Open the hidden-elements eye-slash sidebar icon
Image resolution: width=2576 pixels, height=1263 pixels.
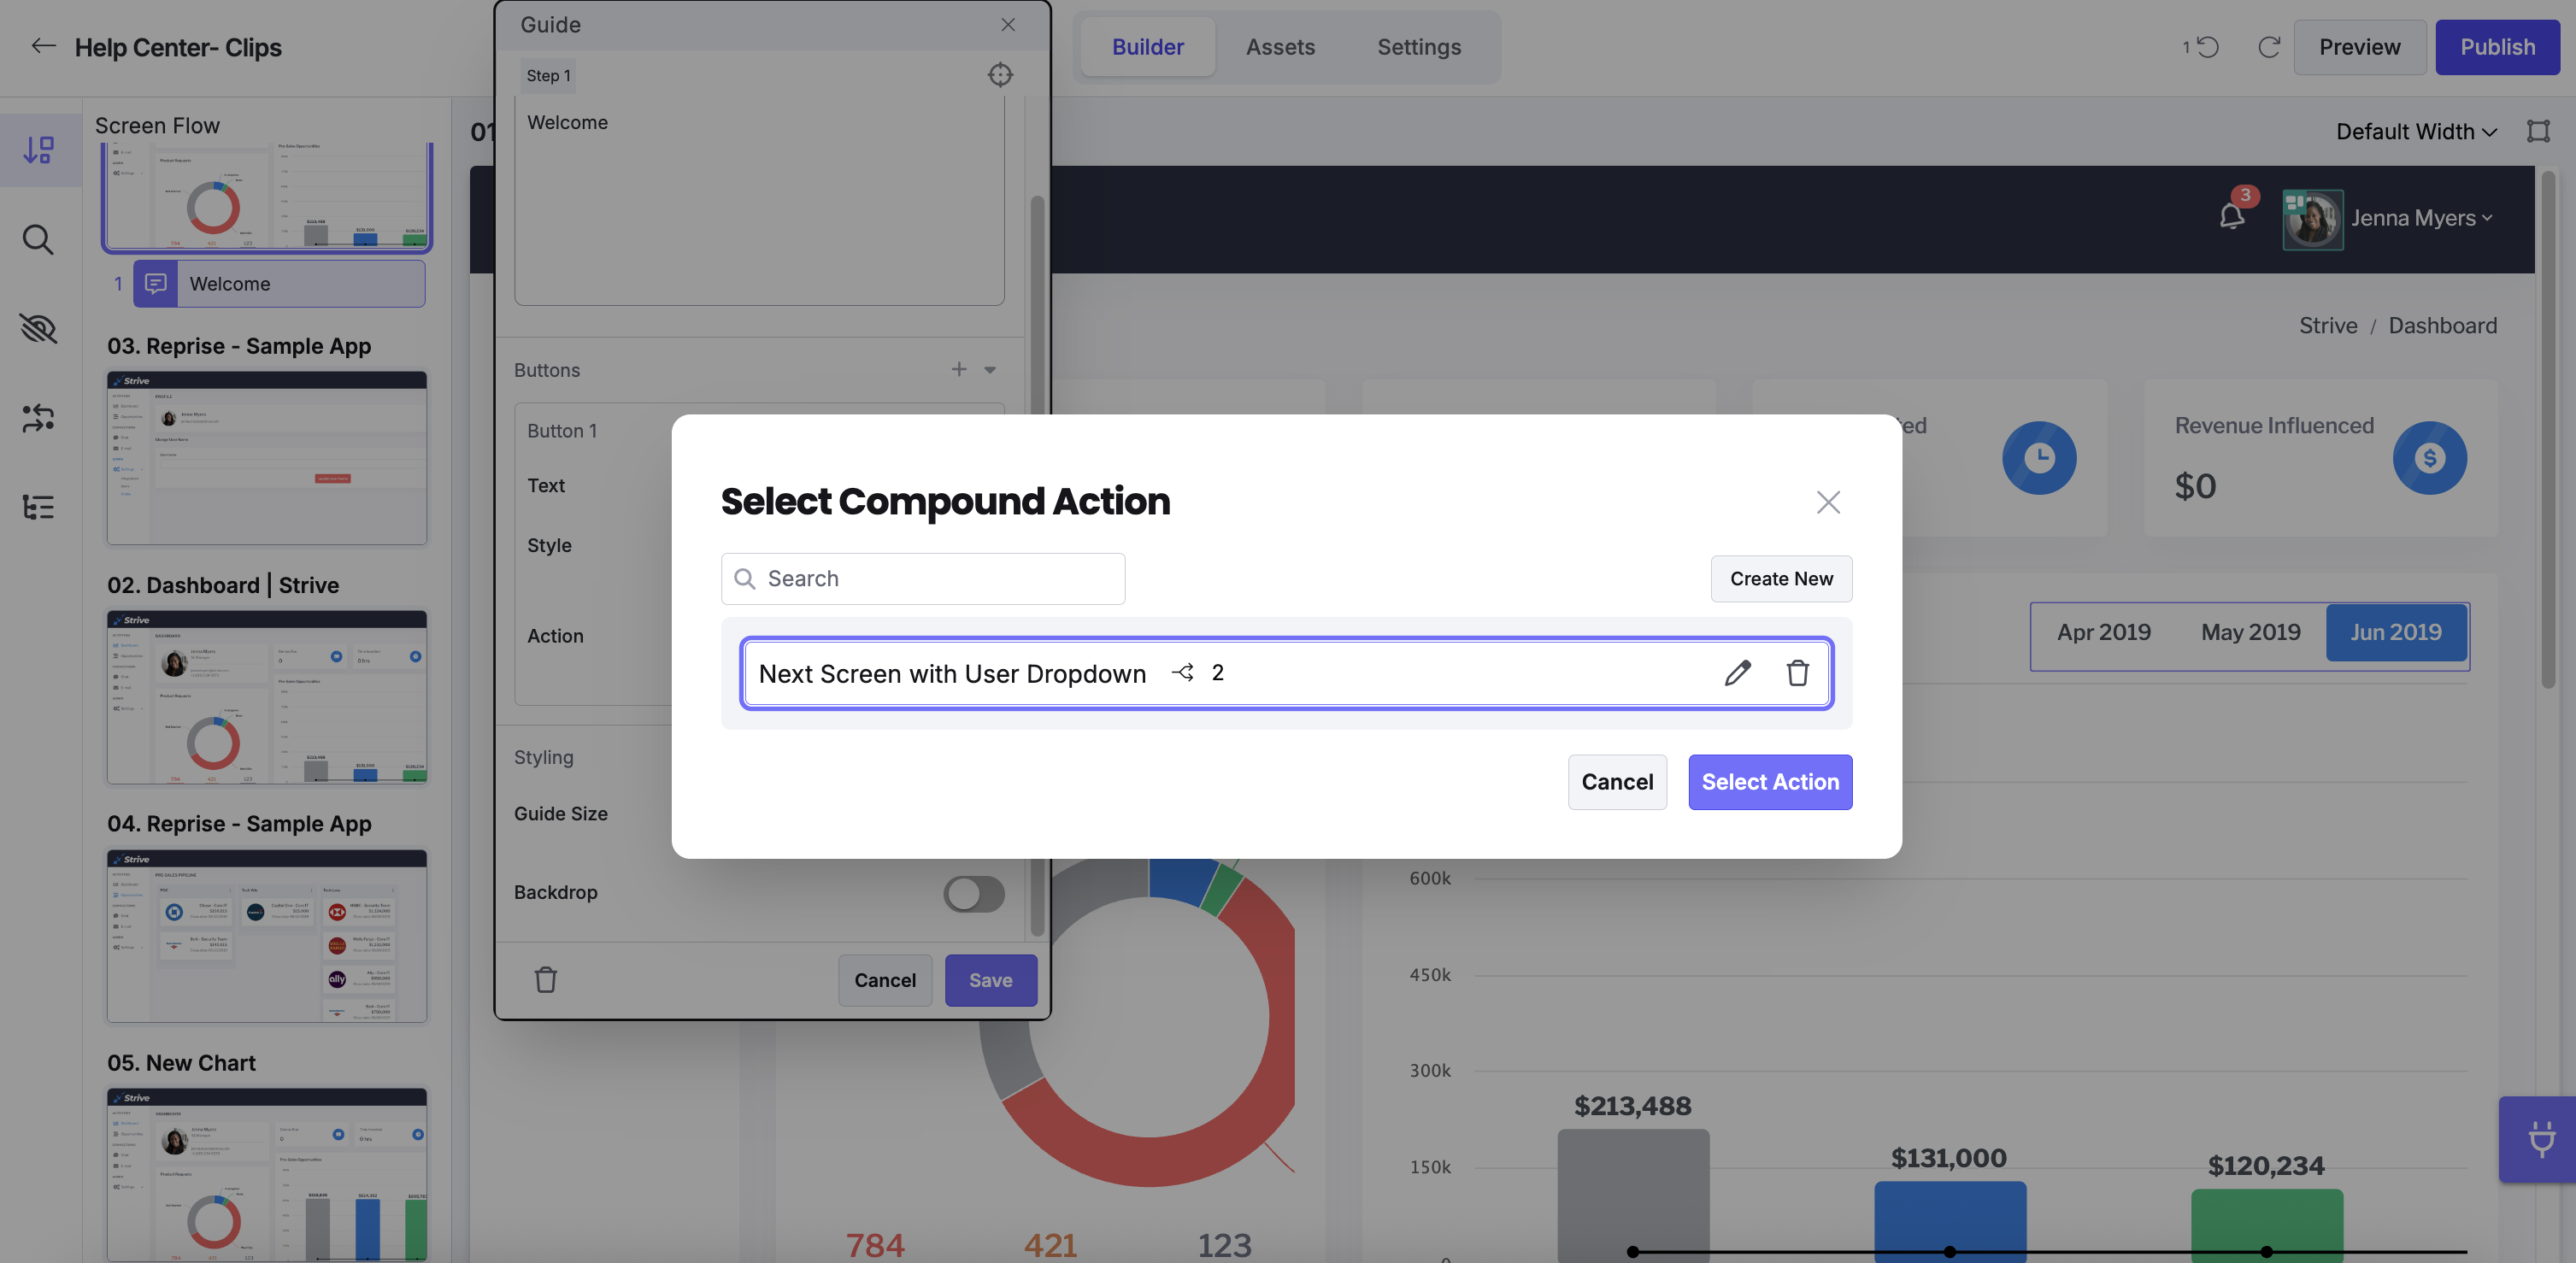[39, 328]
